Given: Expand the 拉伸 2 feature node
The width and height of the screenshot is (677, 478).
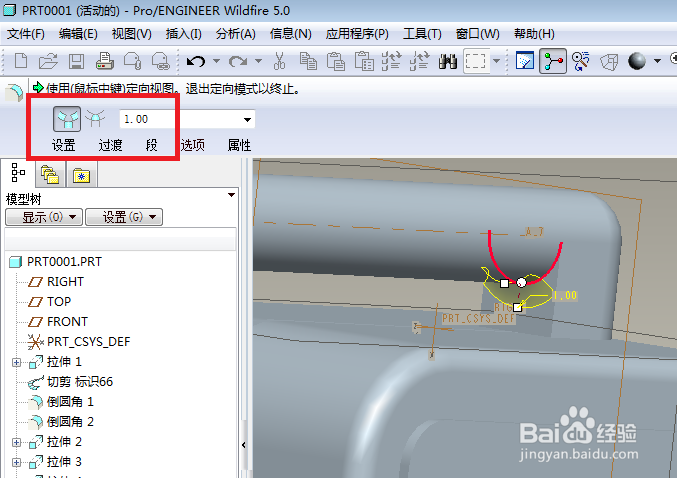Looking at the screenshot, I should coord(16,442).
